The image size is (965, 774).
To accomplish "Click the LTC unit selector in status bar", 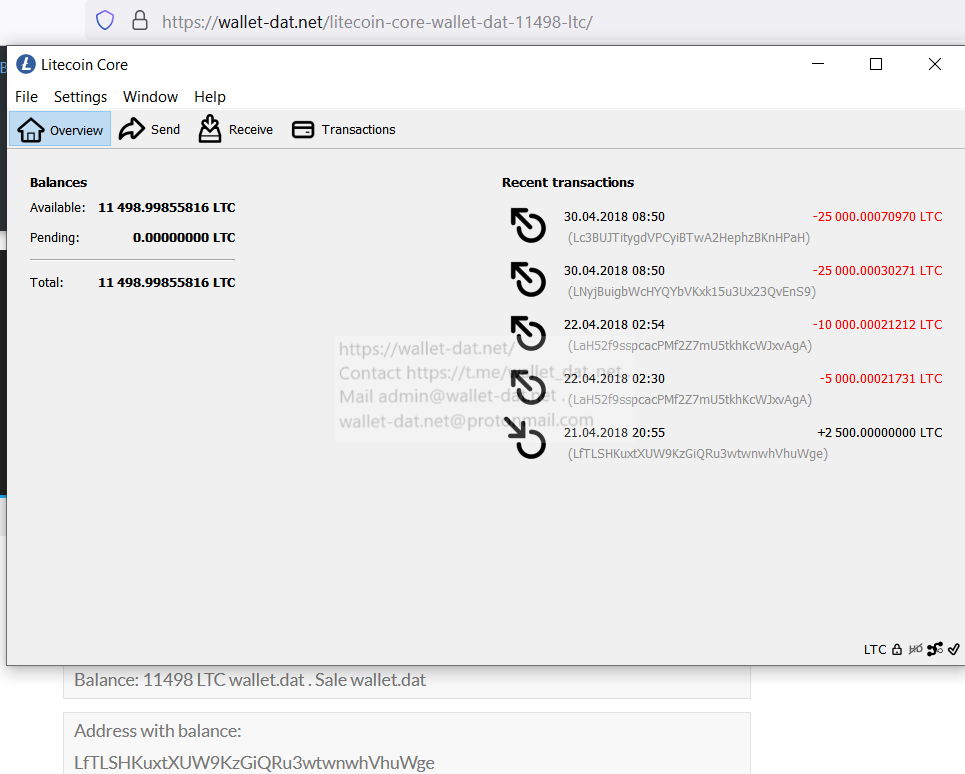I will point(875,649).
